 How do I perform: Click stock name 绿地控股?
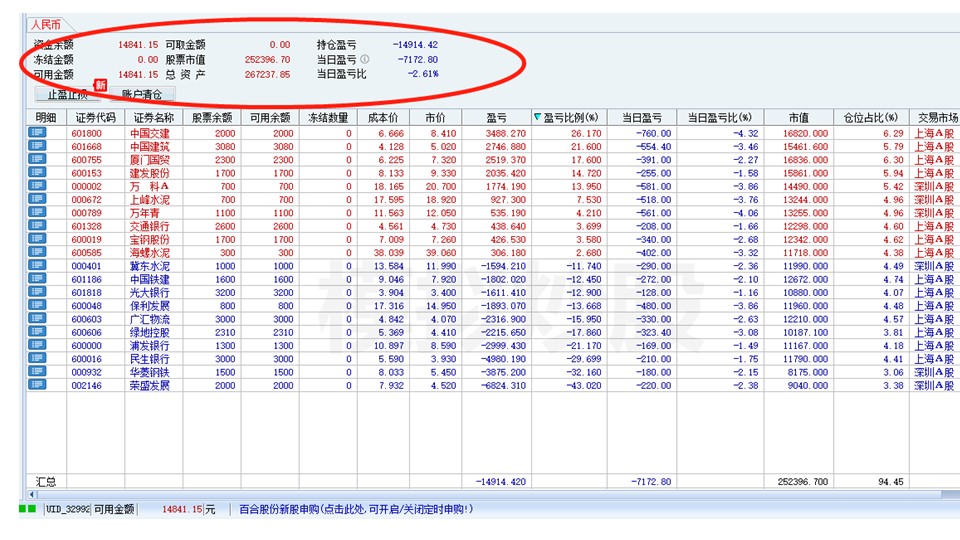tap(149, 332)
